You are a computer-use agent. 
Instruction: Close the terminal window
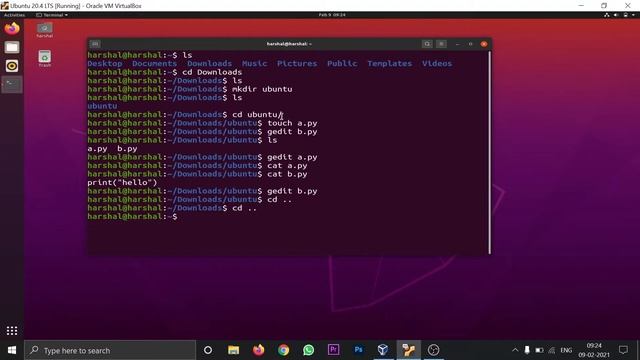(484, 44)
